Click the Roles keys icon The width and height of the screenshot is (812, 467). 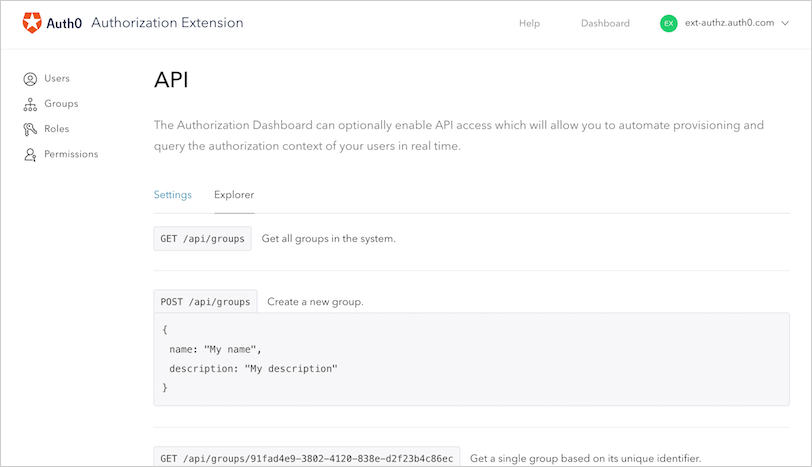pyautogui.click(x=30, y=129)
